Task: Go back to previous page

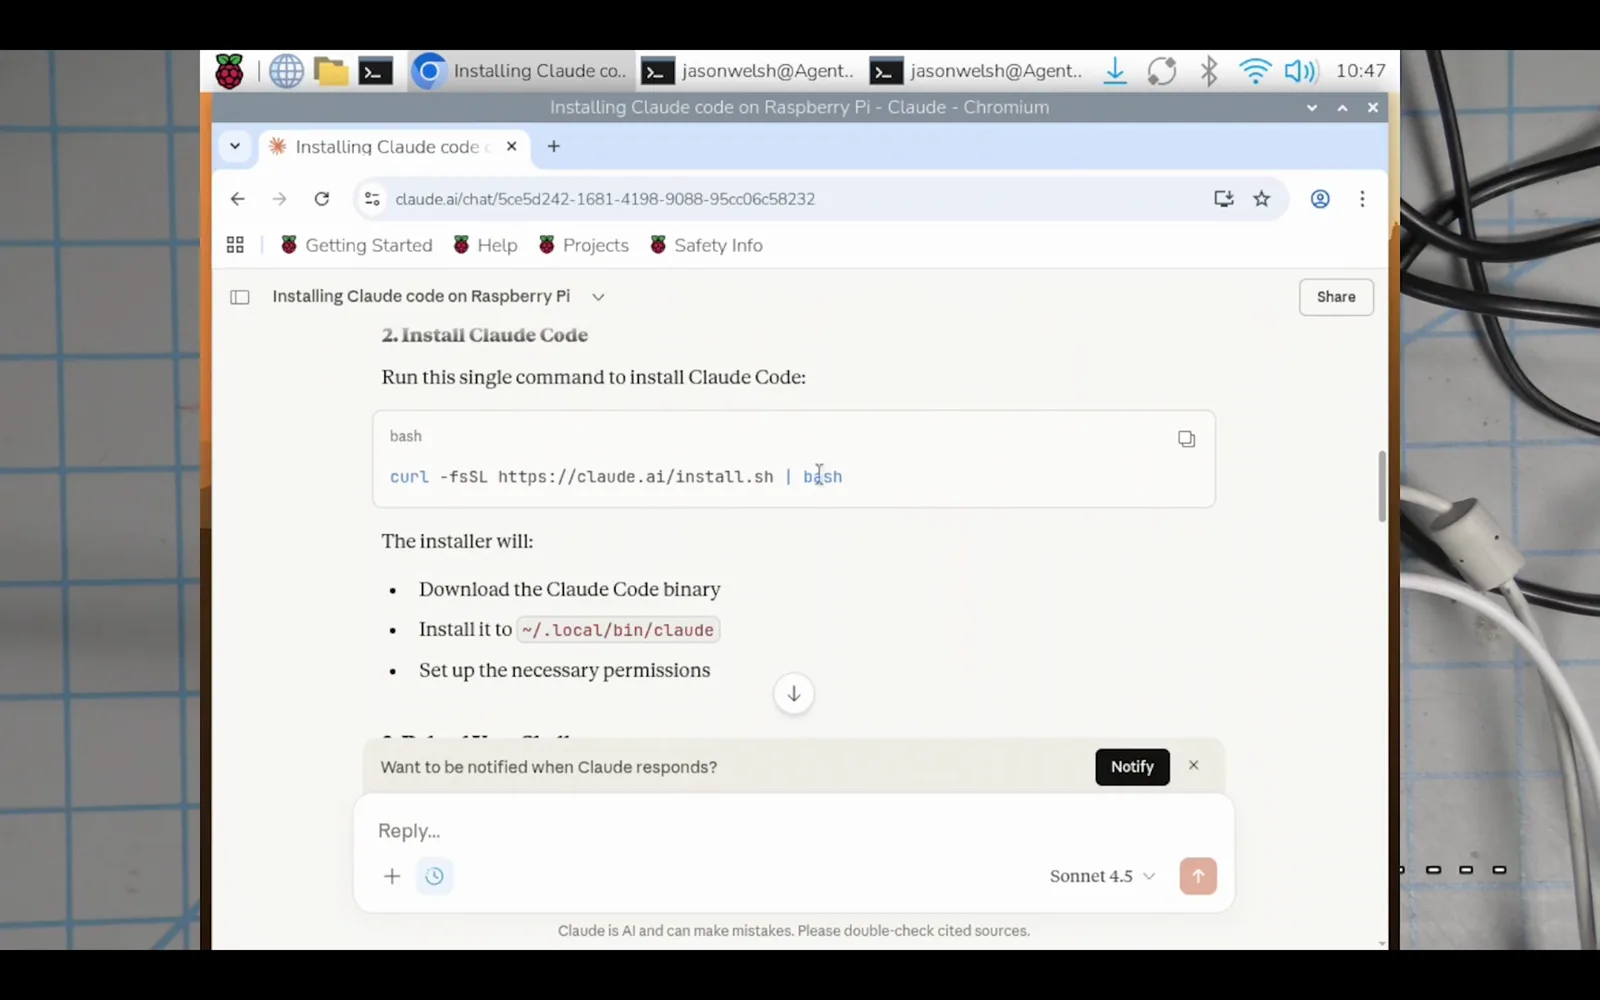Action: (237, 199)
